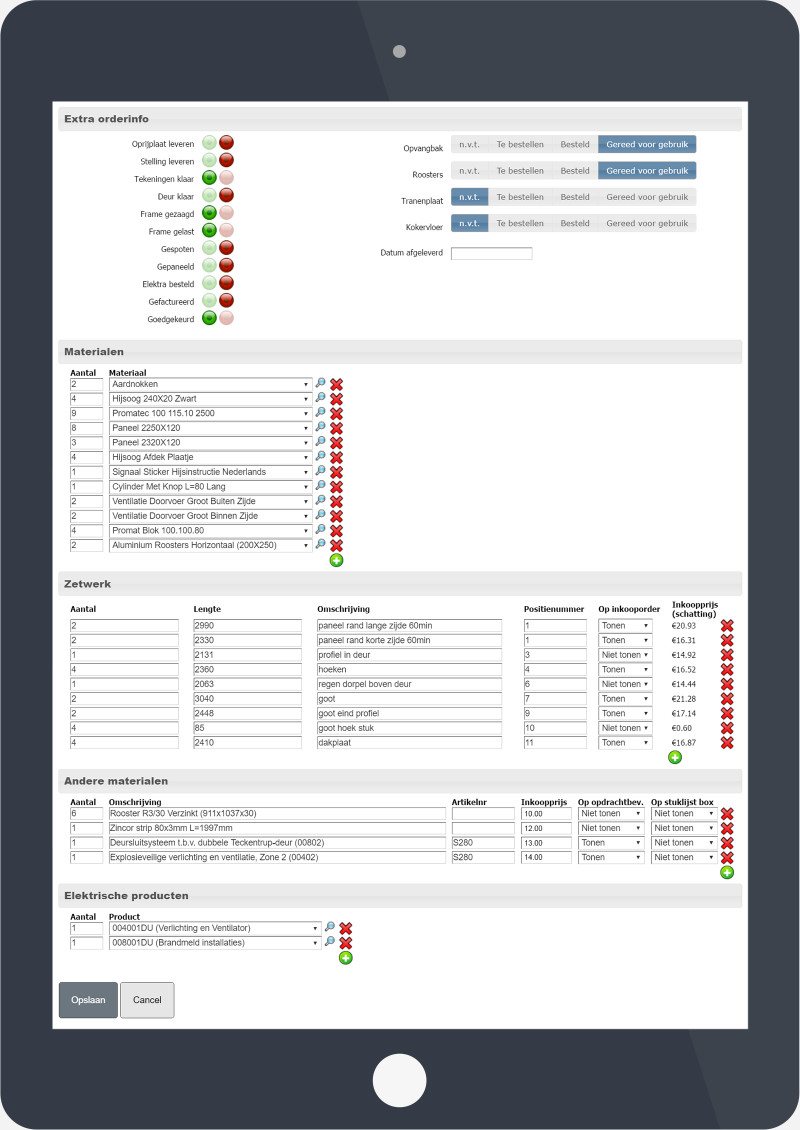The height and width of the screenshot is (1130, 800).
Task: Set Goedgekeurd to red
Action: [x=226, y=318]
